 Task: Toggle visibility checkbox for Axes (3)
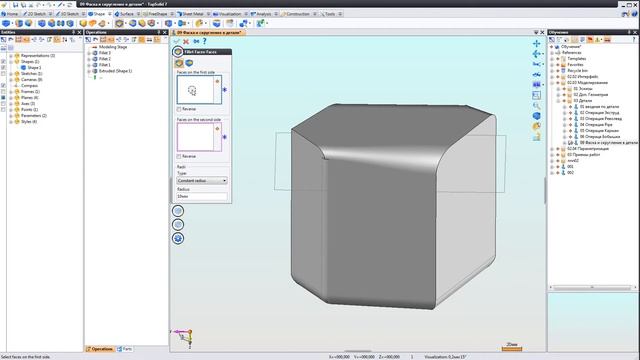3,104
